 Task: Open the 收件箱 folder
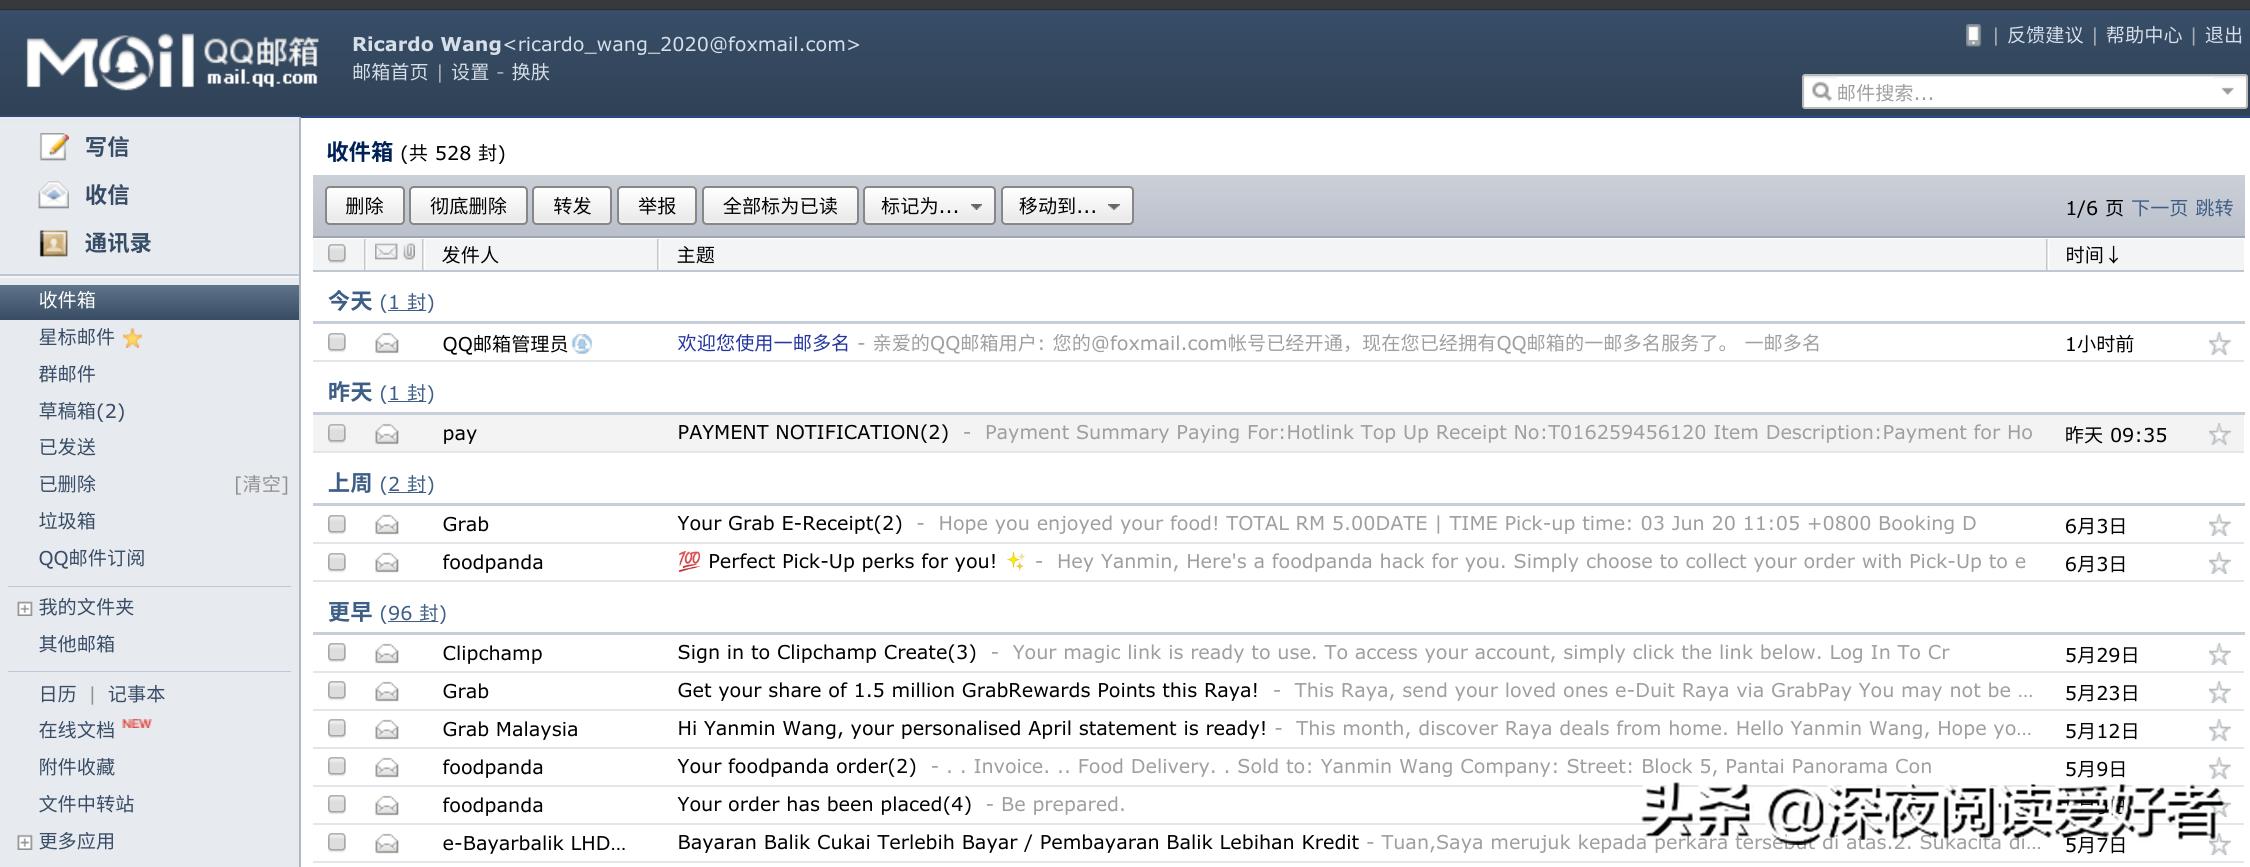(150, 300)
